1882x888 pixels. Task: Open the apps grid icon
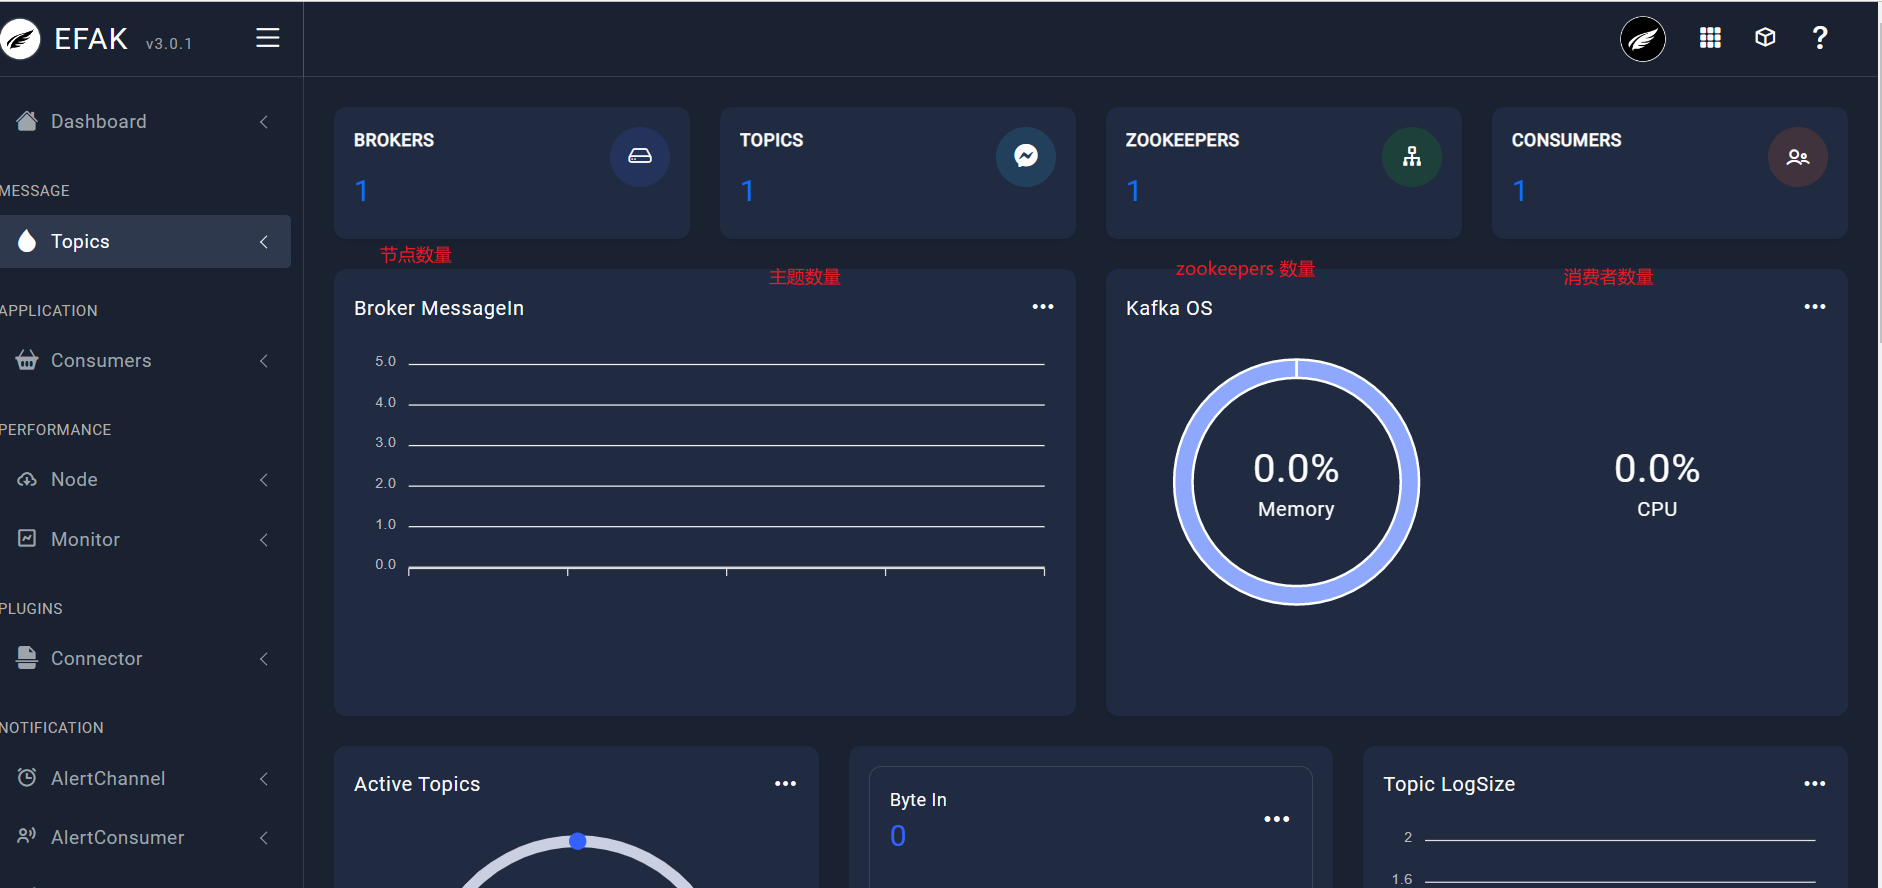(x=1710, y=38)
